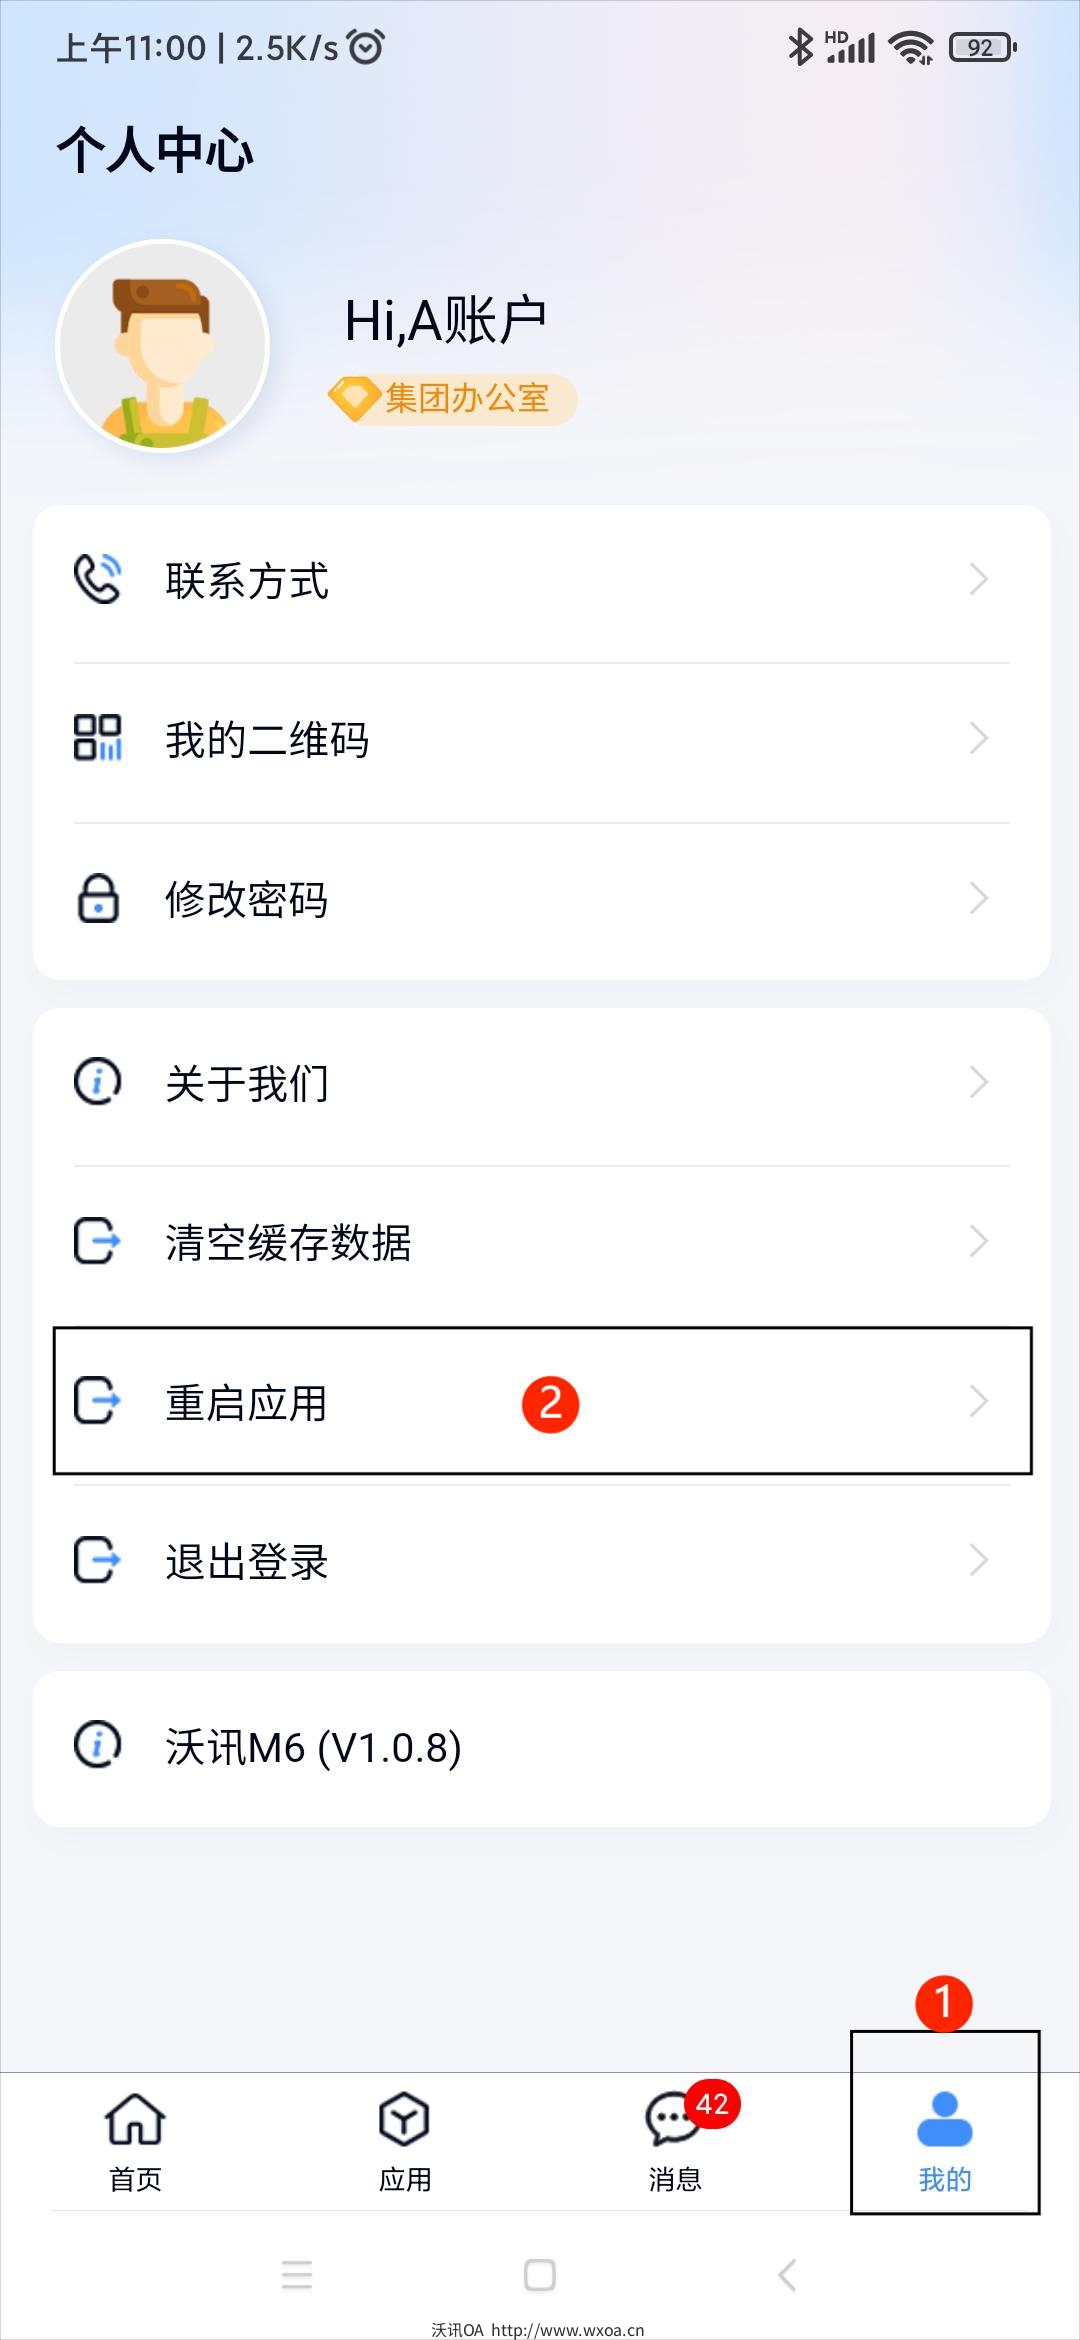
Task: Open the 应用 tab
Action: point(405,2138)
